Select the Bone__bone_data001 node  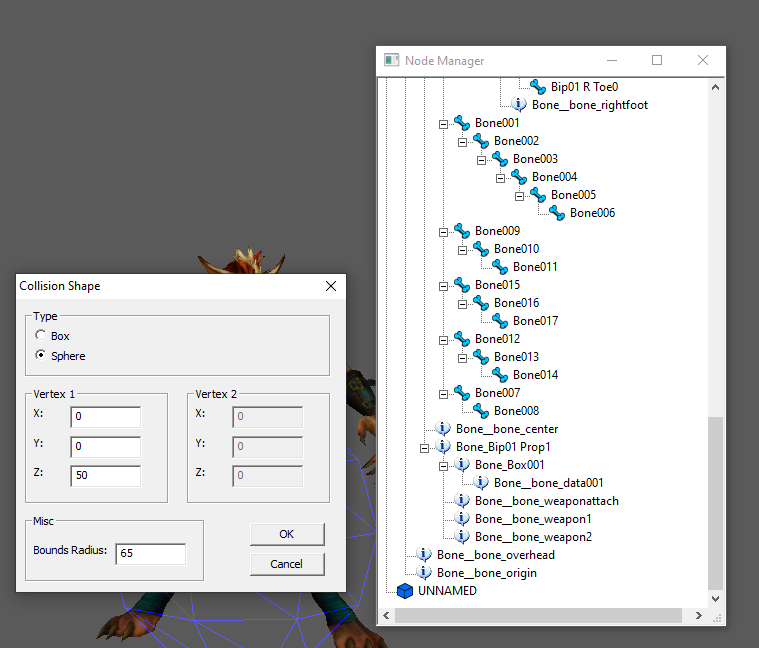548,482
